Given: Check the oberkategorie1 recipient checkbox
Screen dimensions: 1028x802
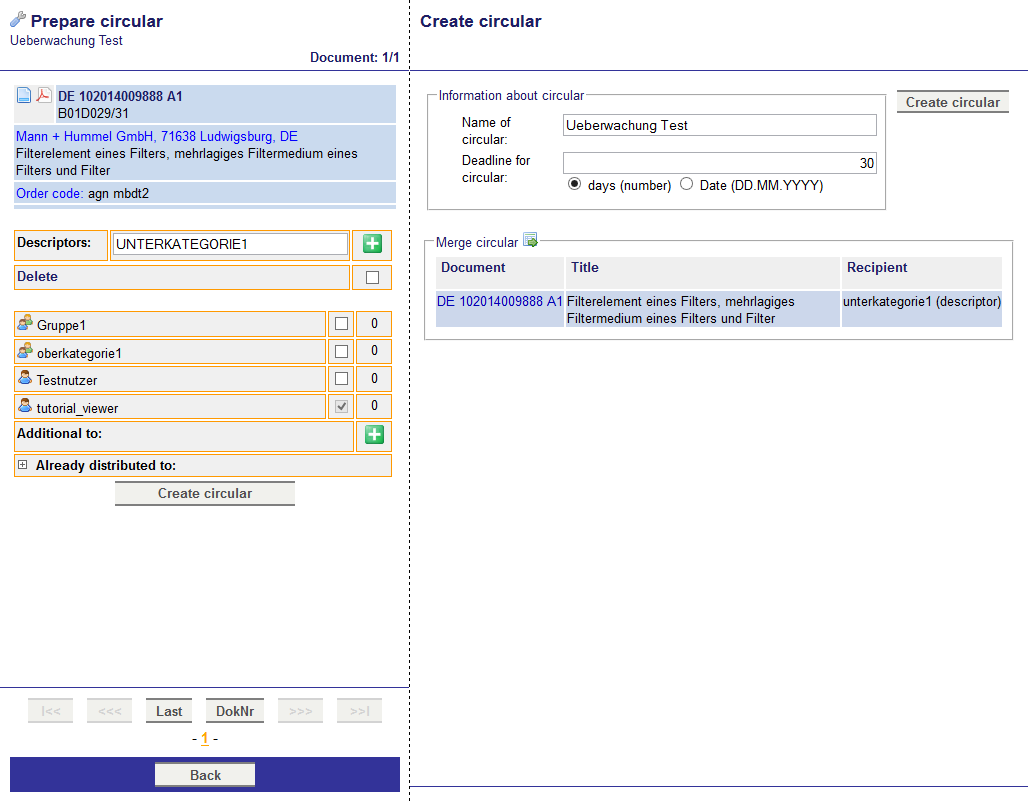Looking at the screenshot, I should [342, 351].
